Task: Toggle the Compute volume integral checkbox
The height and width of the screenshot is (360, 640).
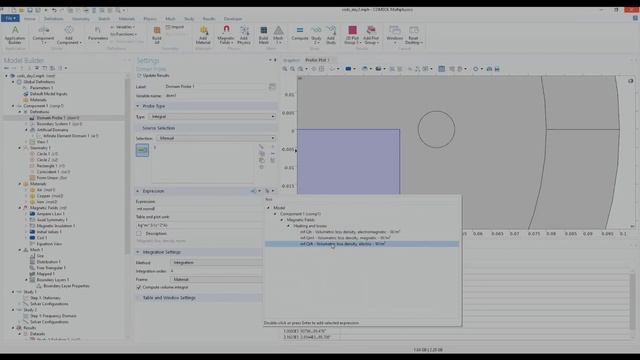Action: [x=139, y=287]
